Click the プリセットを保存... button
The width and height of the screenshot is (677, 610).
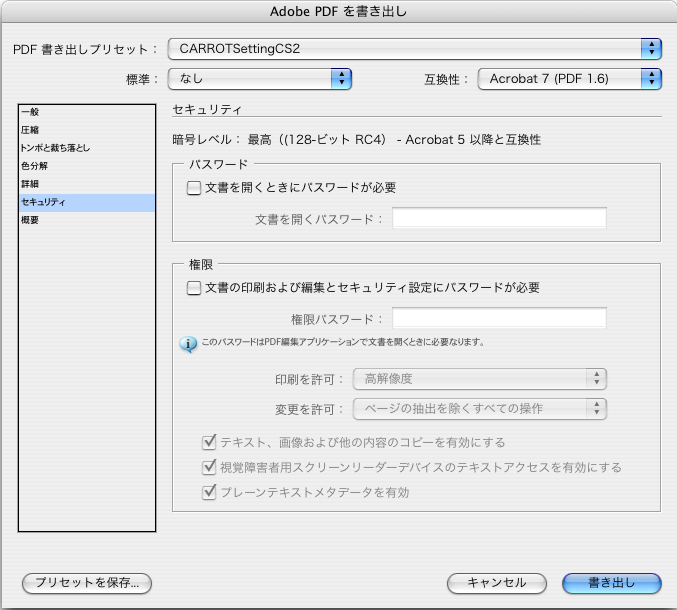pyautogui.click(x=87, y=583)
